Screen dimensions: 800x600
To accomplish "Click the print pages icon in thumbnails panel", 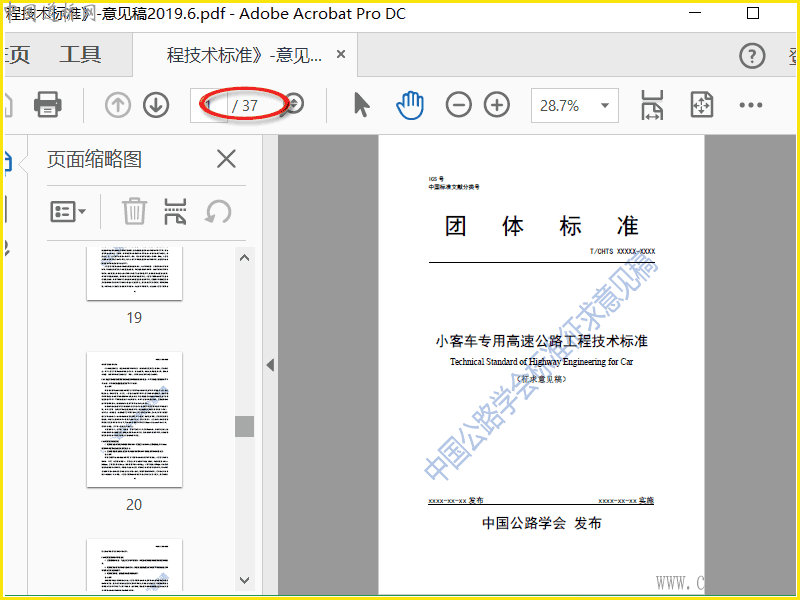I will tap(175, 211).
